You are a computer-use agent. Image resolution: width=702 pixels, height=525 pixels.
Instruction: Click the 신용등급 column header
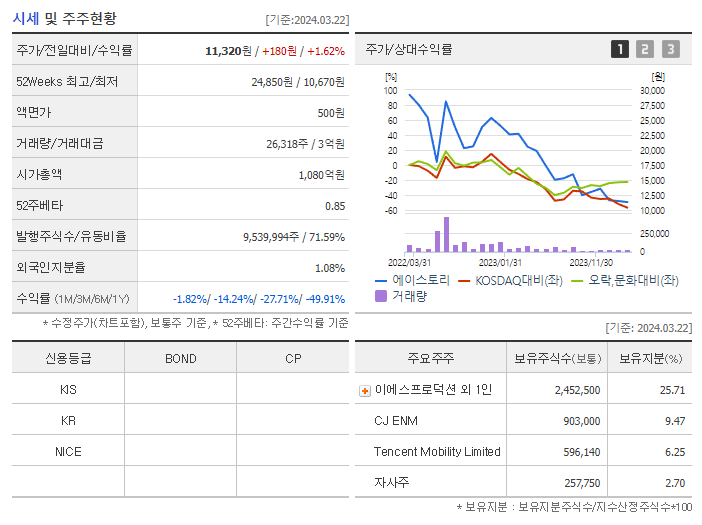point(68,358)
